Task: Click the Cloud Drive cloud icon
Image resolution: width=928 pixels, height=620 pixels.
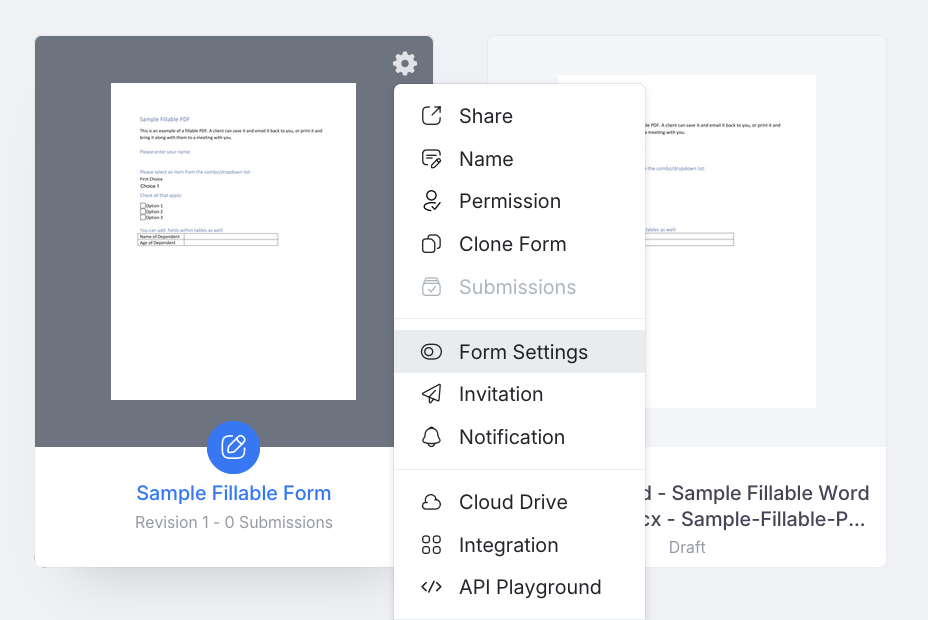Action: tap(431, 502)
